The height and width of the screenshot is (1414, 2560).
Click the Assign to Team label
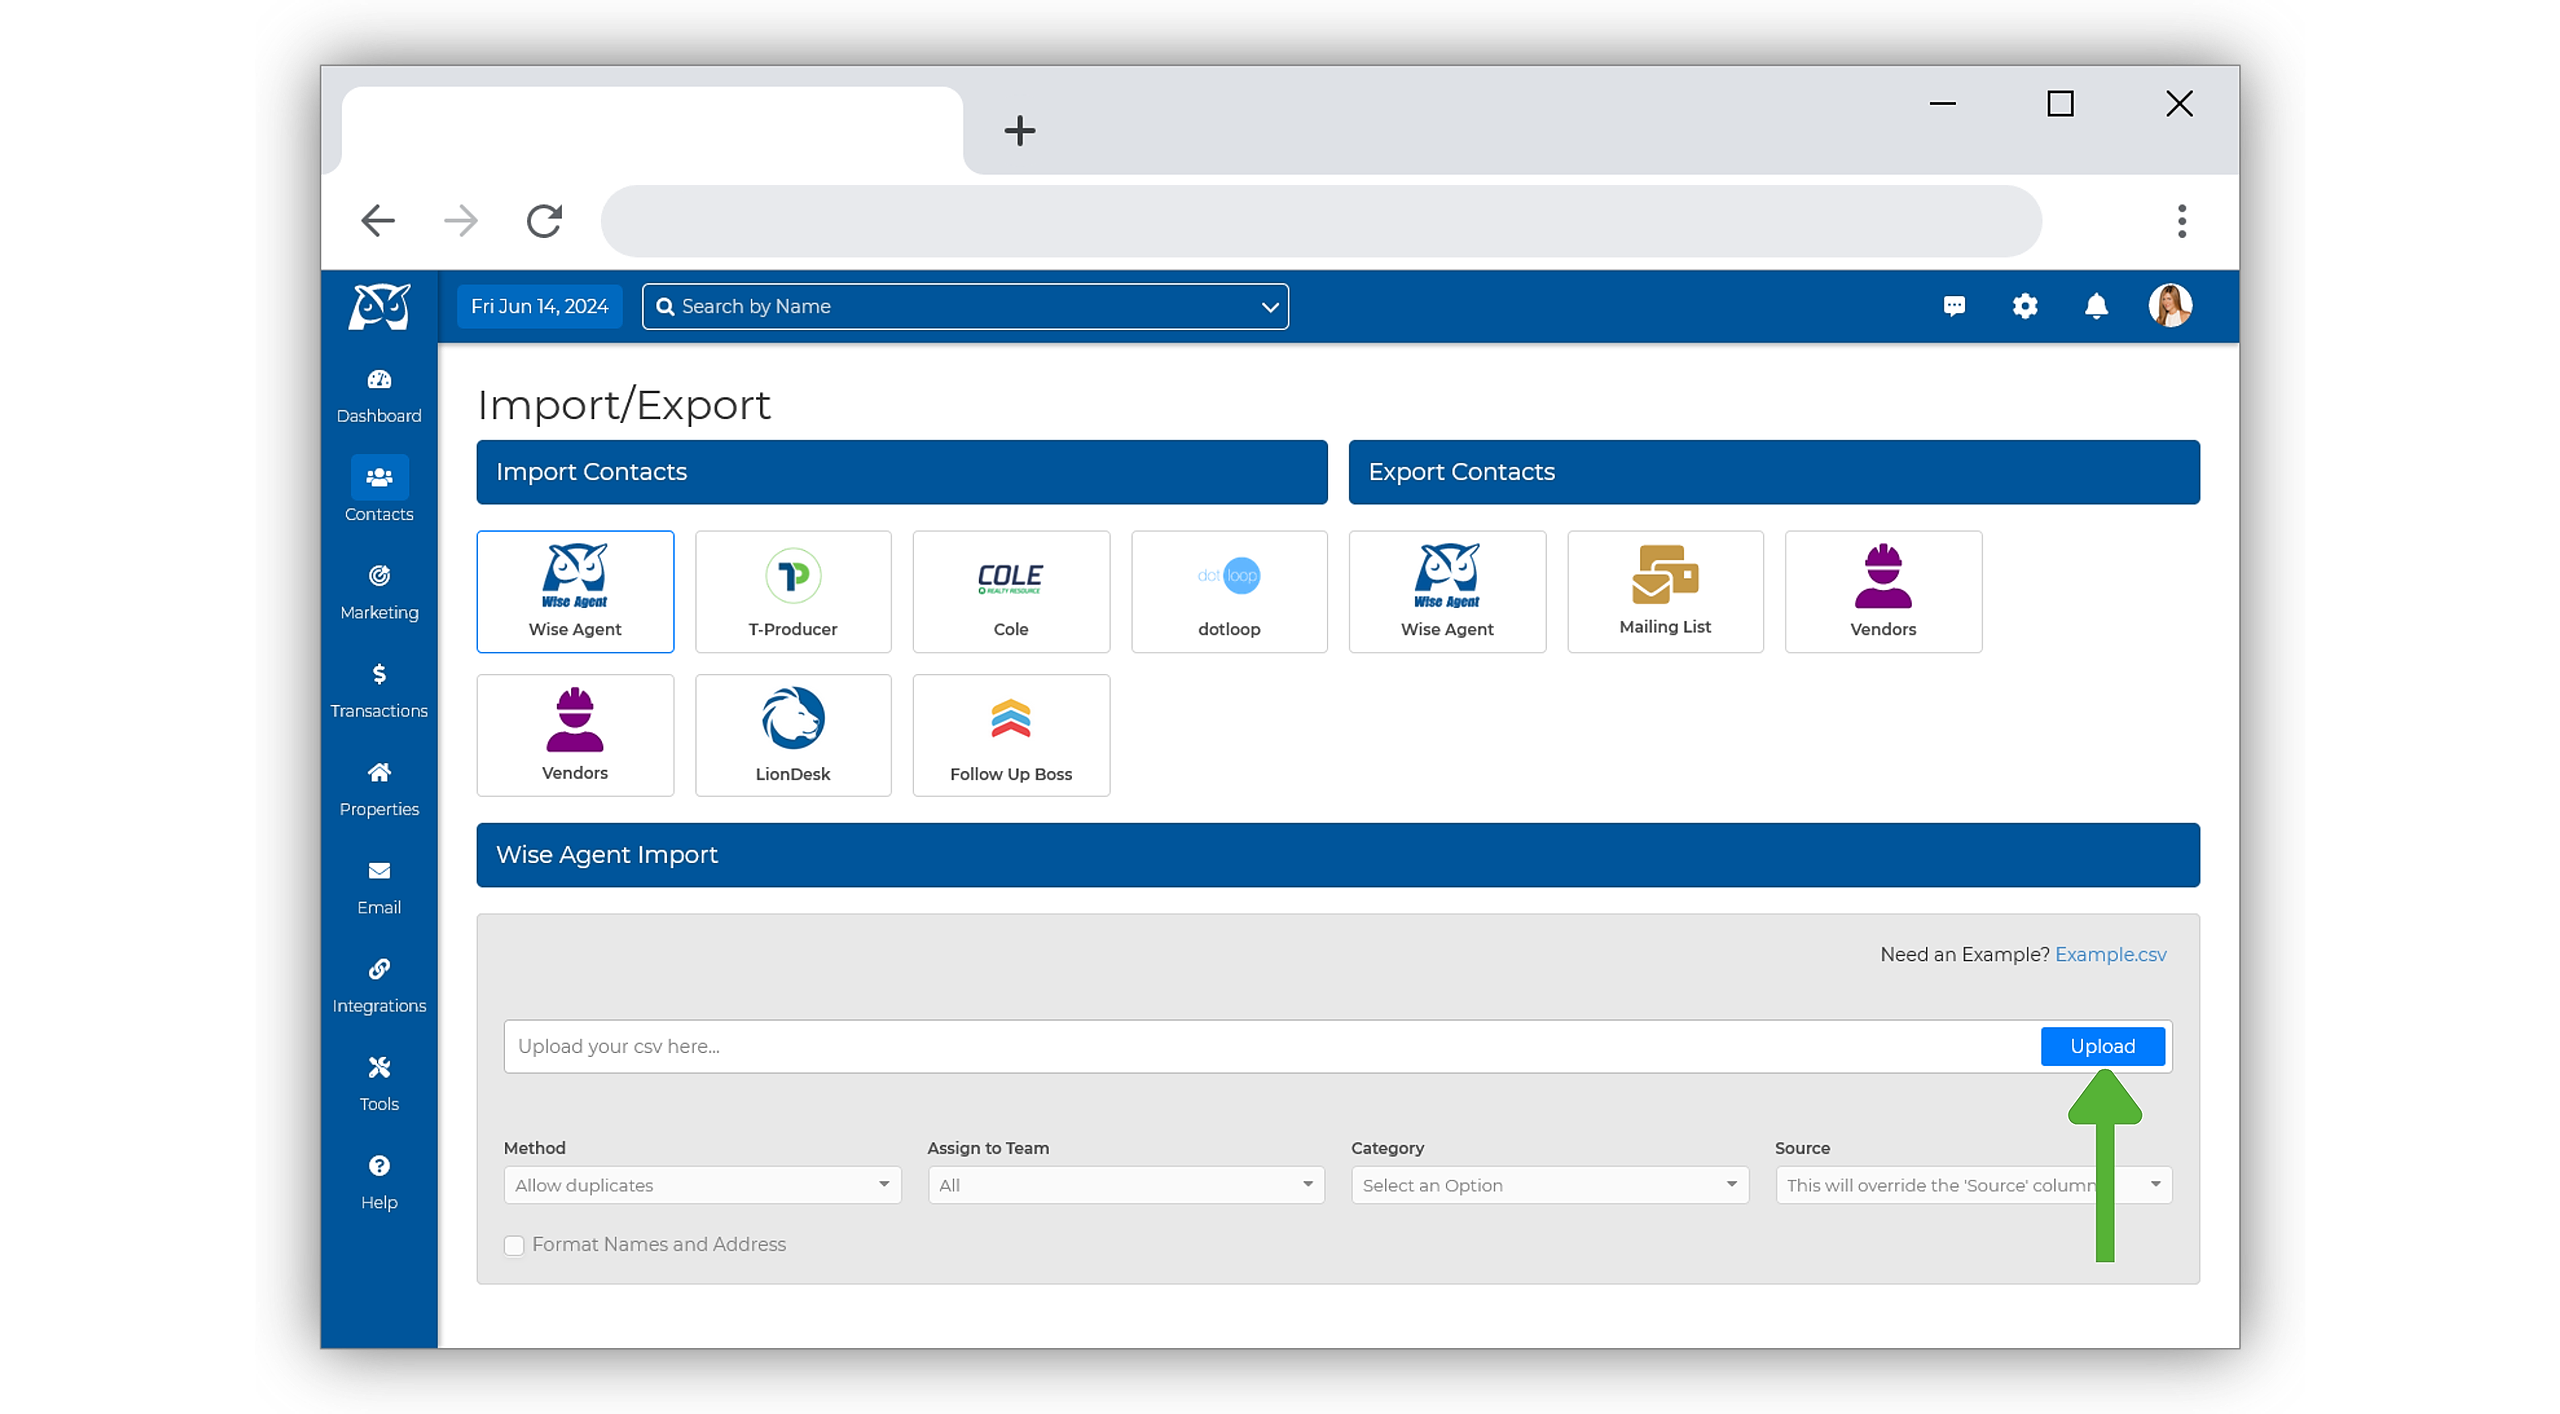(x=988, y=1148)
